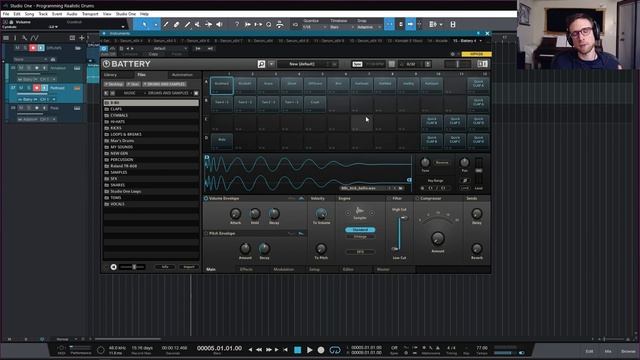The image size is (640, 360).
Task: Toggle the Standard engine mode button
Action: click(x=360, y=230)
